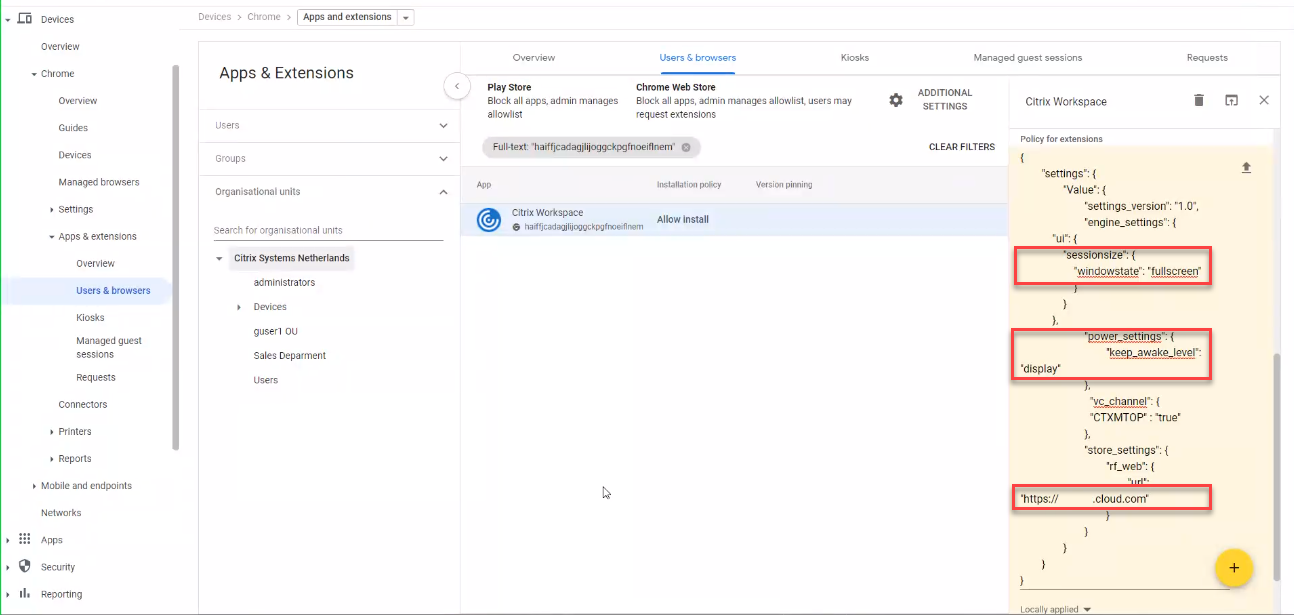Click the Search for organisational units field
This screenshot has width=1294, height=615.
click(x=328, y=231)
